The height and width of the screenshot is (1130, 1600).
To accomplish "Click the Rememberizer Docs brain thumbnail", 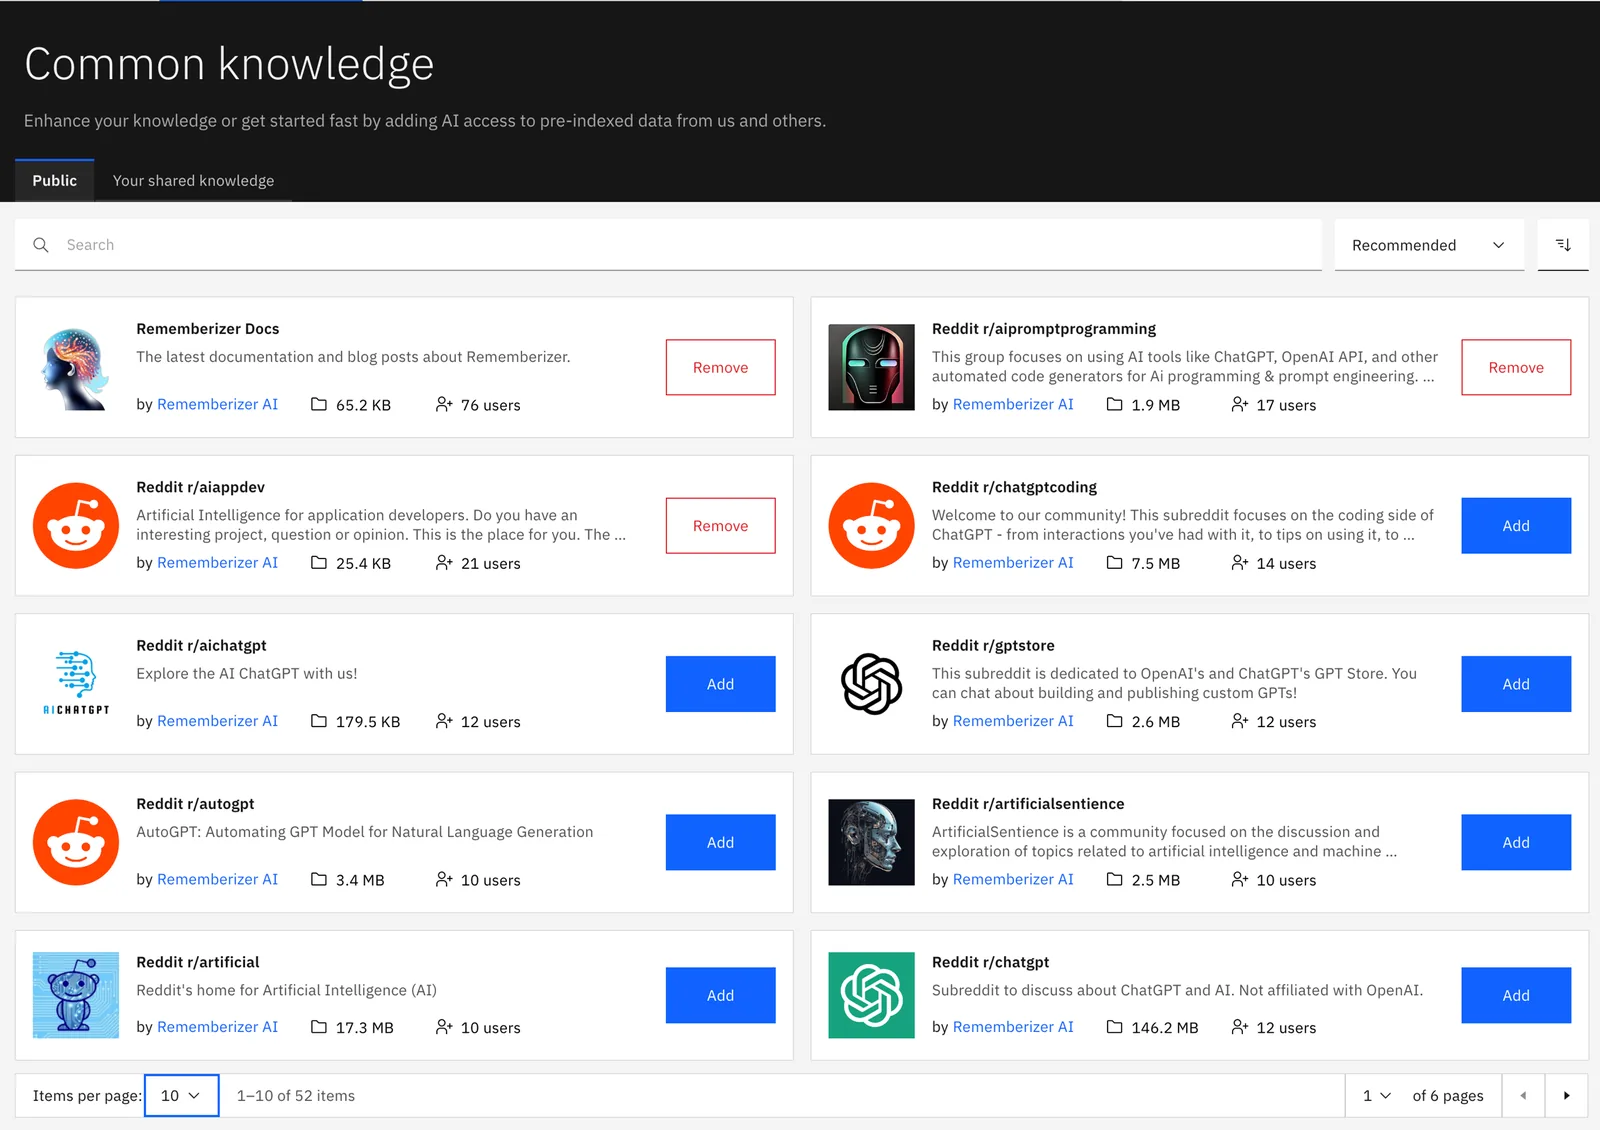I will click(x=76, y=367).
